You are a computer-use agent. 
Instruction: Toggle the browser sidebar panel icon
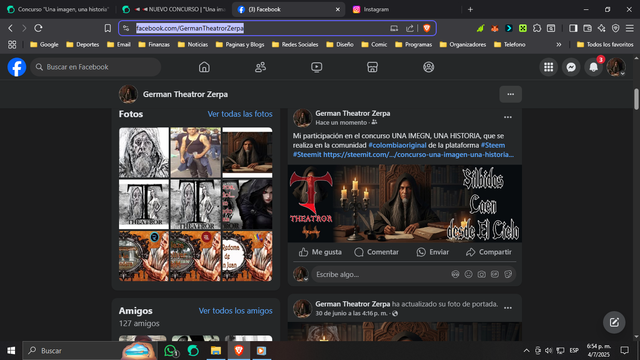pos(573,28)
